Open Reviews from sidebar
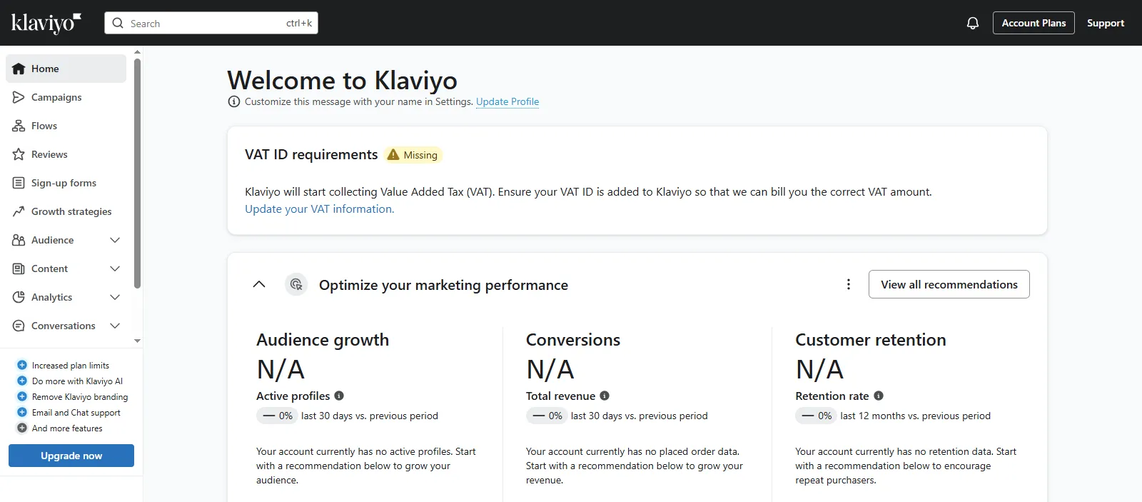The height and width of the screenshot is (502, 1142). (x=66, y=154)
